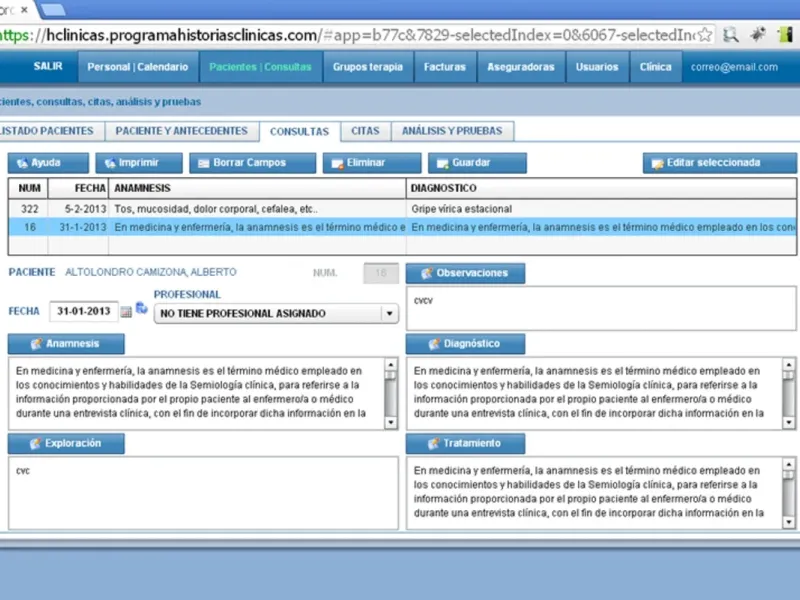Click Borrar Campos button
Viewport: 800px width, 600px height.
[x=253, y=163]
